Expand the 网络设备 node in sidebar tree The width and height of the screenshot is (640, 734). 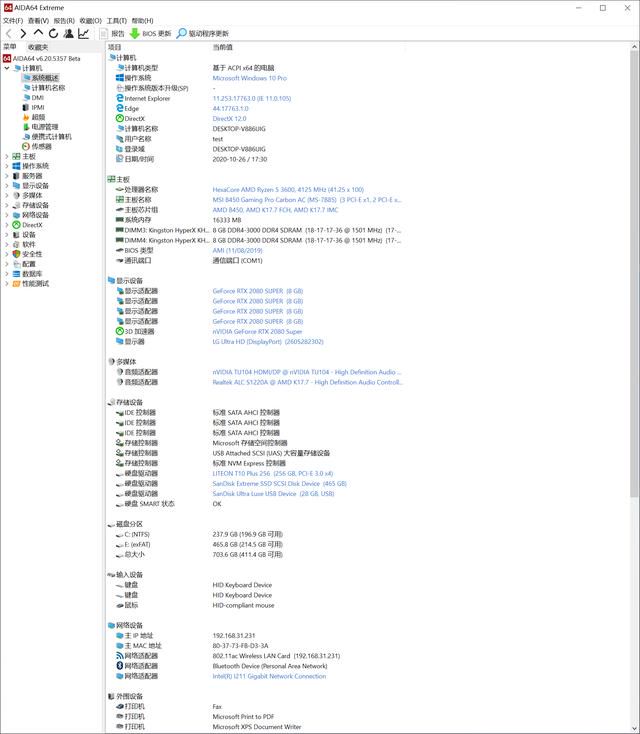(x=7, y=215)
